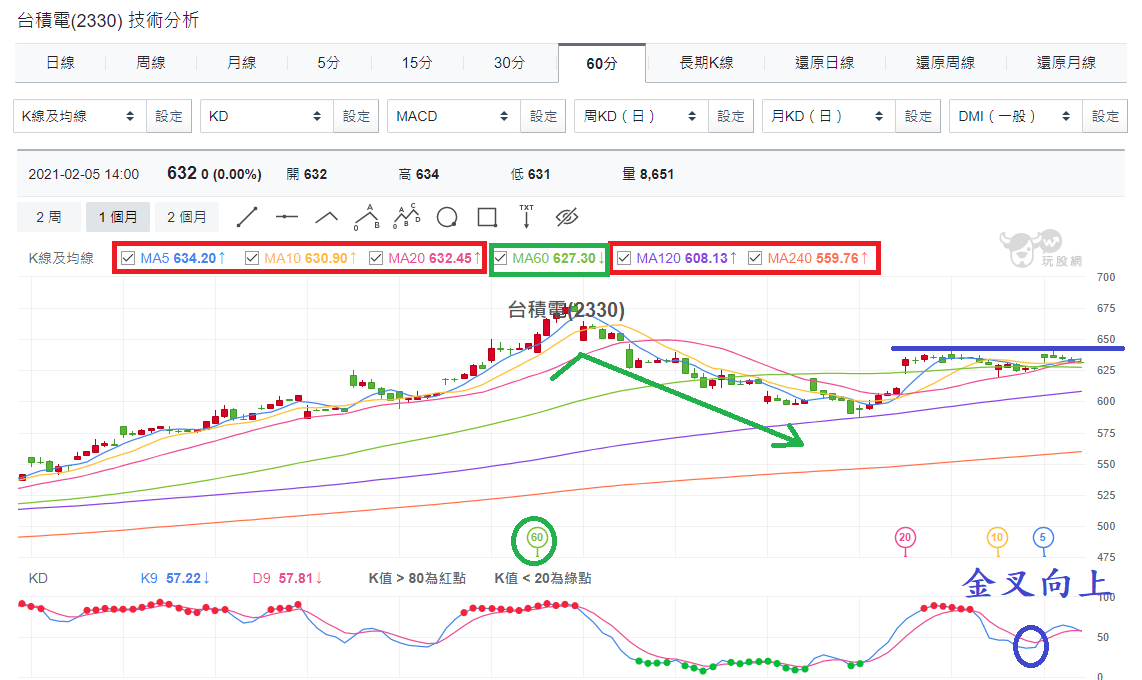This screenshot has width=1142, height=680.
Task: Uncheck the MA120 moving average checkbox
Action: click(624, 258)
